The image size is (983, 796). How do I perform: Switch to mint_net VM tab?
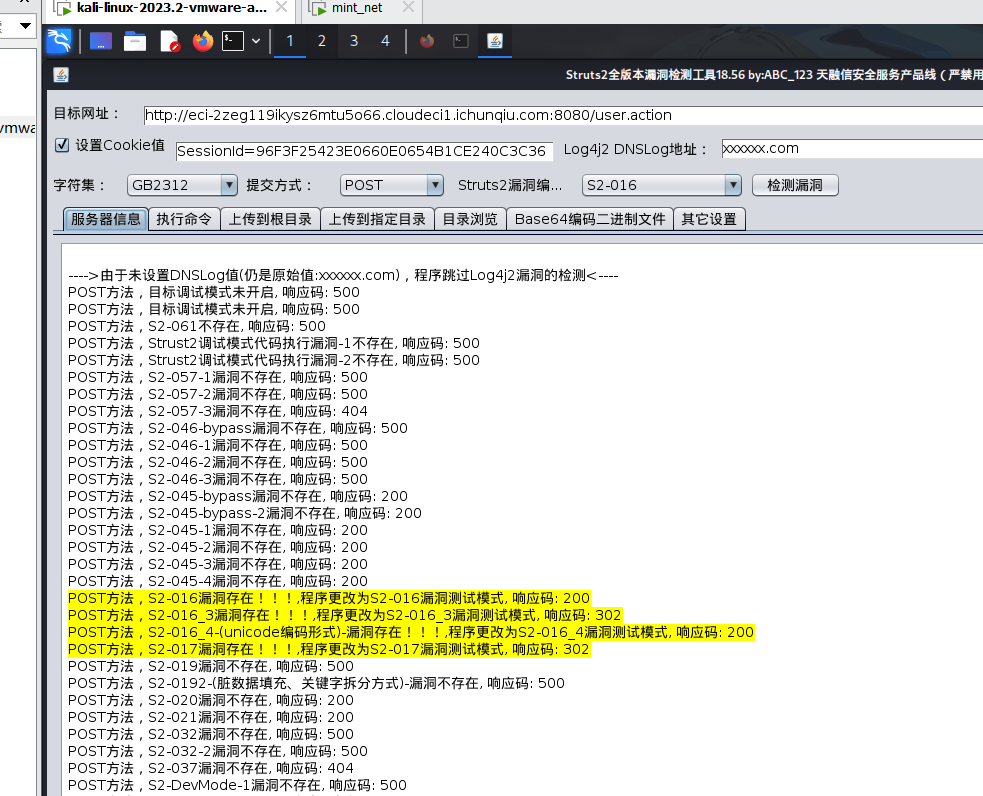coord(357,8)
